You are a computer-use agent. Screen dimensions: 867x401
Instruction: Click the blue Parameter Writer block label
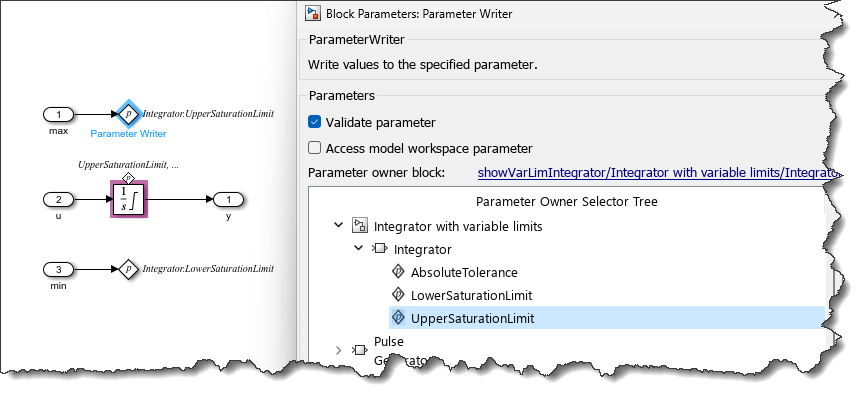coord(128,133)
